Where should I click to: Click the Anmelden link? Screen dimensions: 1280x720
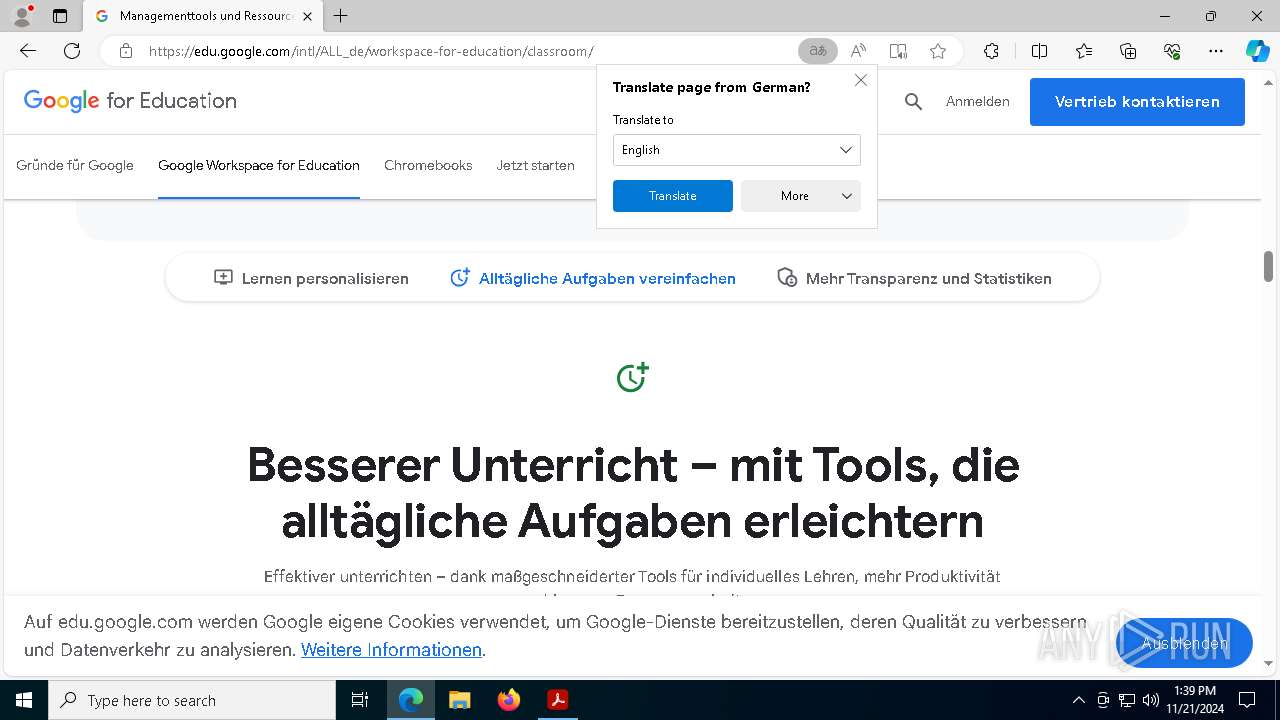(x=977, y=102)
